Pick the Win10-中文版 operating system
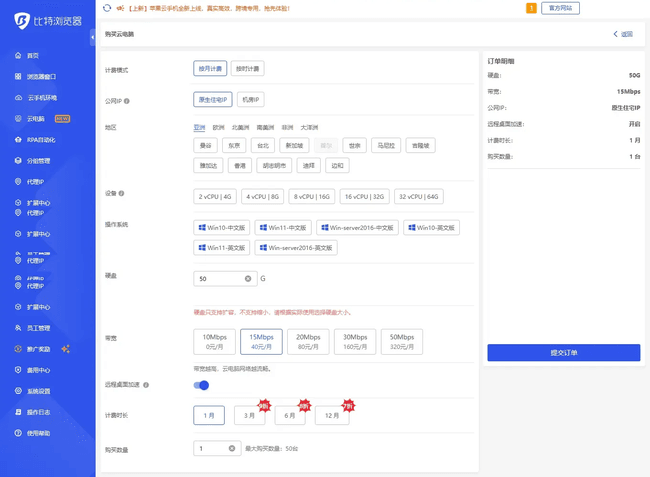This screenshot has width=650, height=477. 222,228
